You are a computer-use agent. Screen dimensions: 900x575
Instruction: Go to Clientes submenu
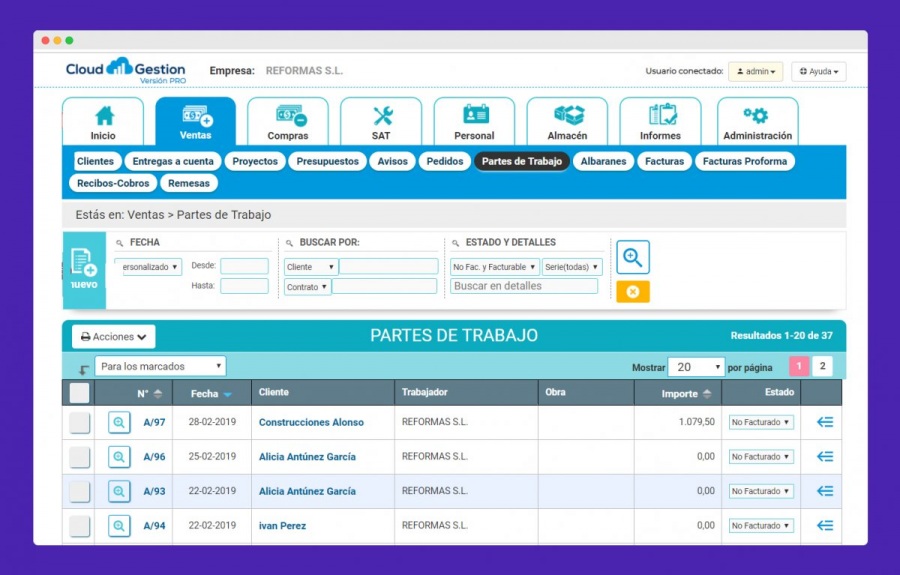click(x=95, y=161)
